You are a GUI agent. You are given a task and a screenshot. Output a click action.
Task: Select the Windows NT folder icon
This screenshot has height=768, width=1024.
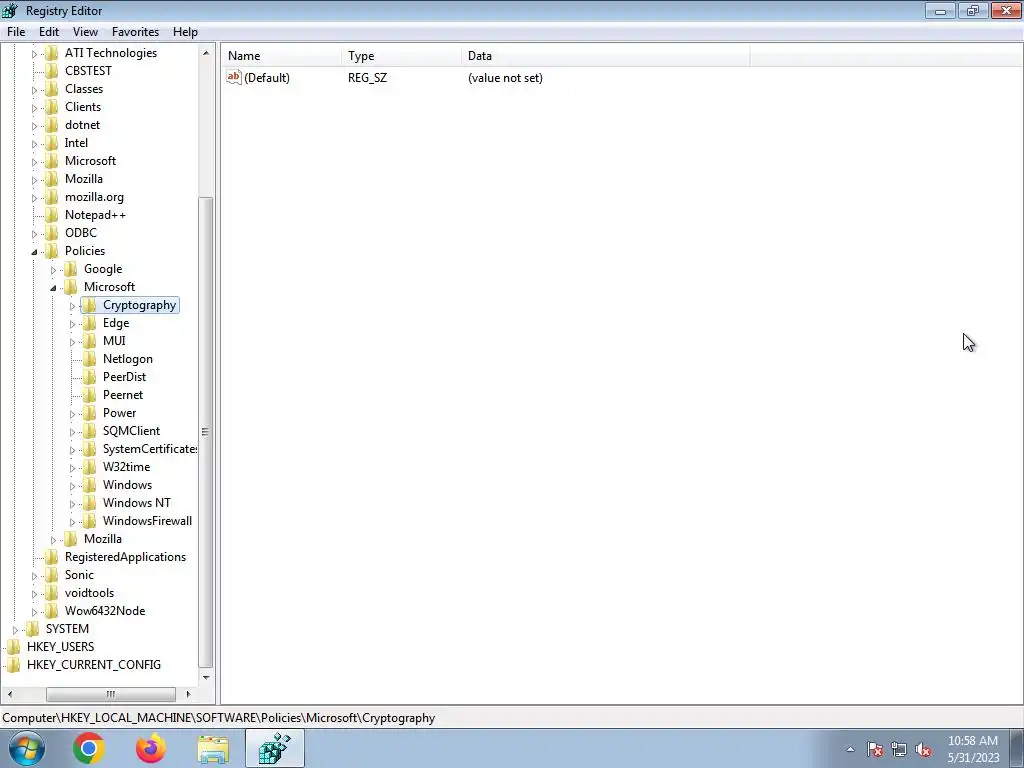(x=89, y=503)
